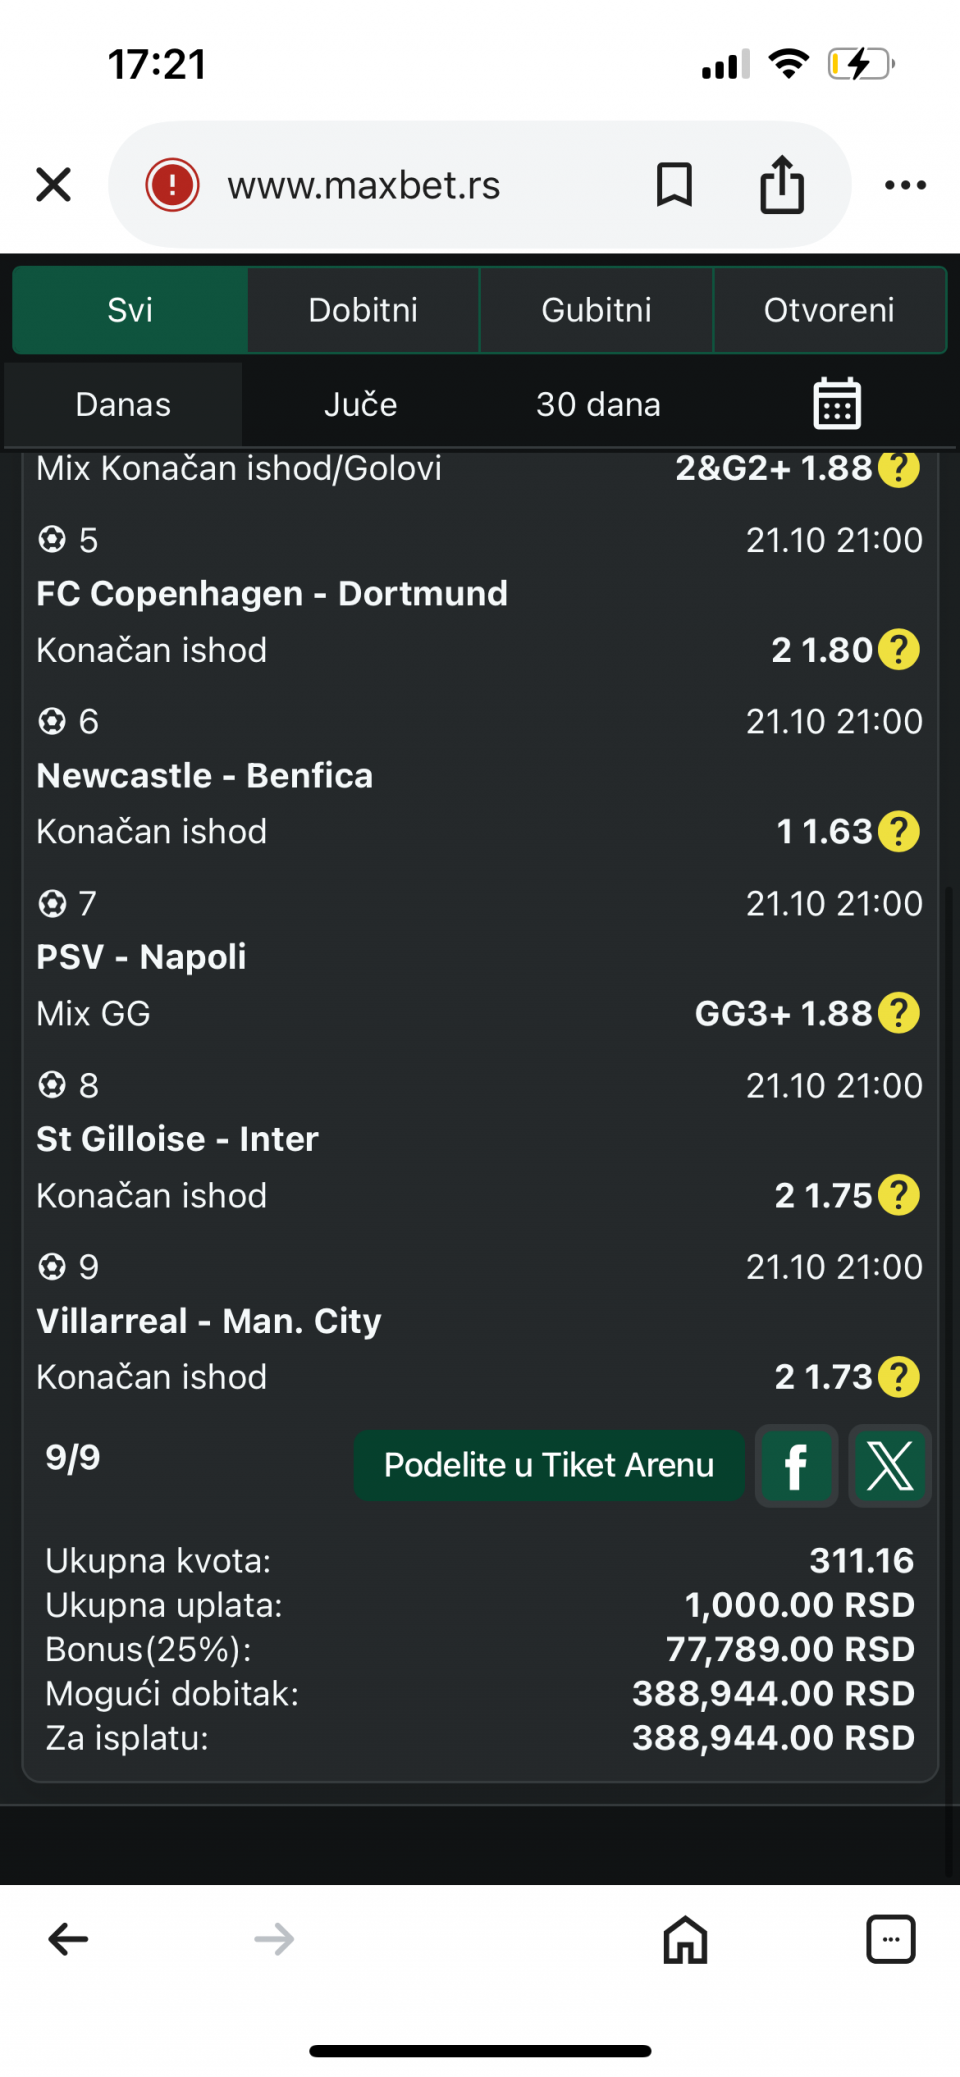Screen dimensions: 960x2077
Task: Show help for Newcastle - Benfica odds
Action: click(x=899, y=832)
